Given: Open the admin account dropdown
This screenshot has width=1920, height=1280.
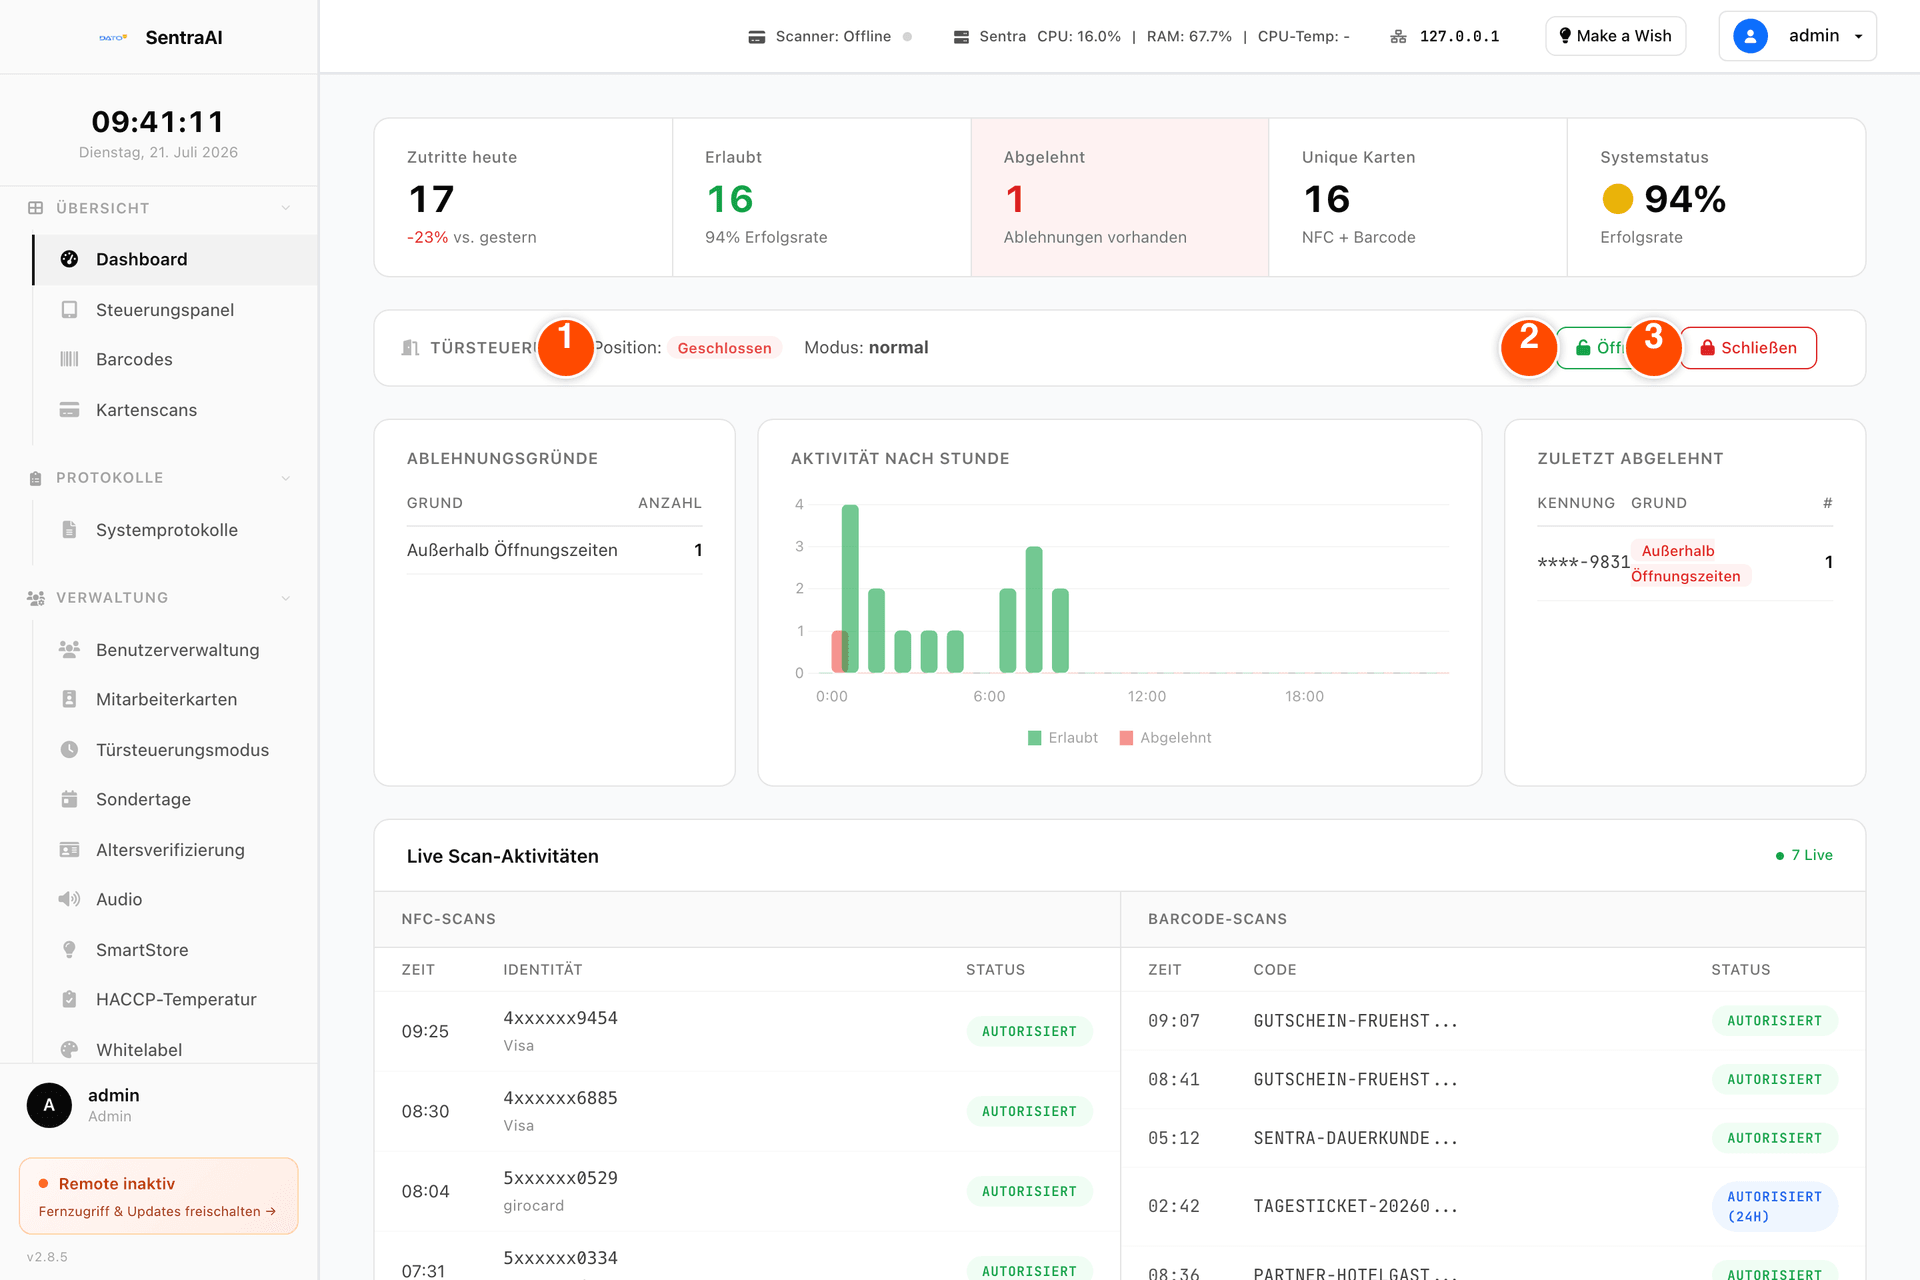Looking at the screenshot, I should coord(1797,36).
